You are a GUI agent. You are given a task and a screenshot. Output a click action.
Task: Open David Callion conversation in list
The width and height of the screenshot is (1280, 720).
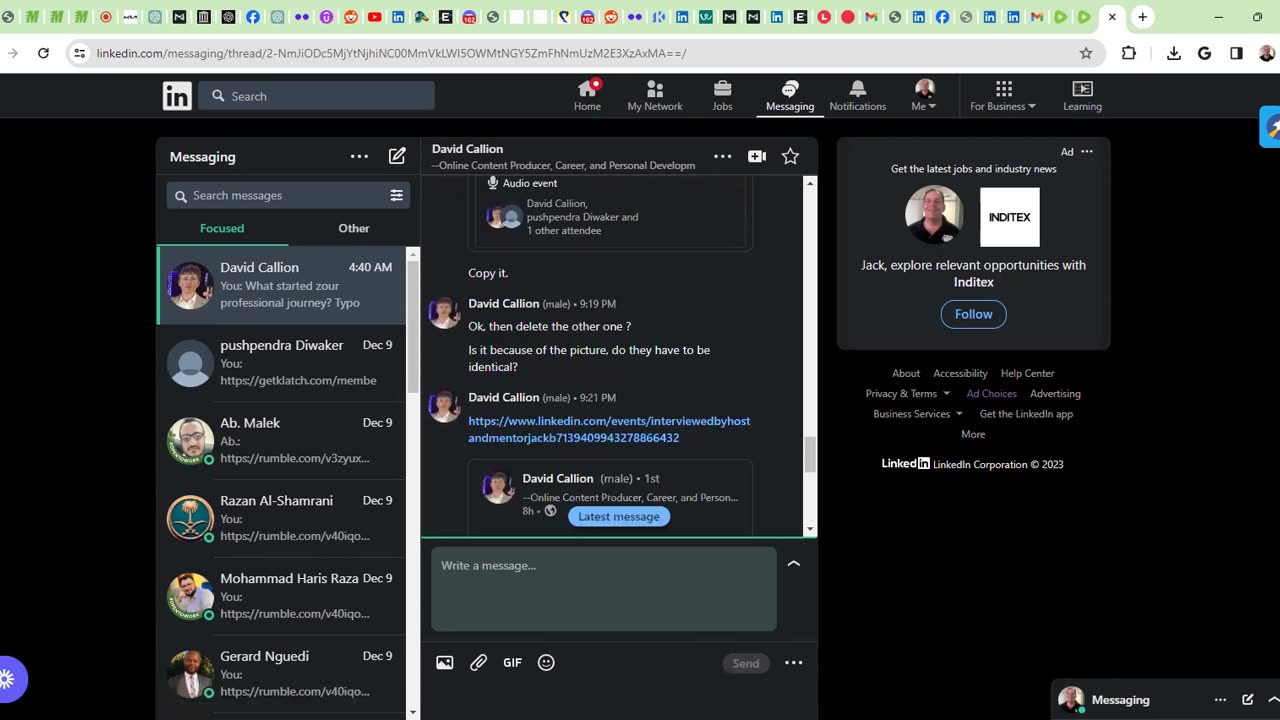pyautogui.click(x=282, y=285)
